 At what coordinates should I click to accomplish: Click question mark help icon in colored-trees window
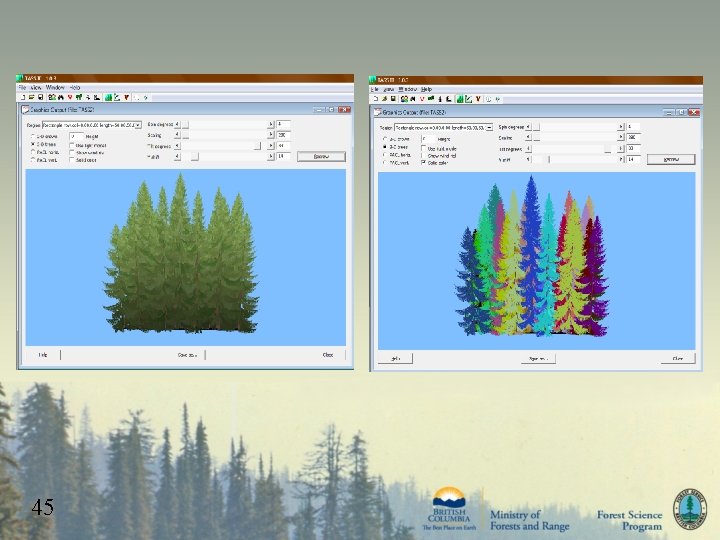tap(498, 99)
